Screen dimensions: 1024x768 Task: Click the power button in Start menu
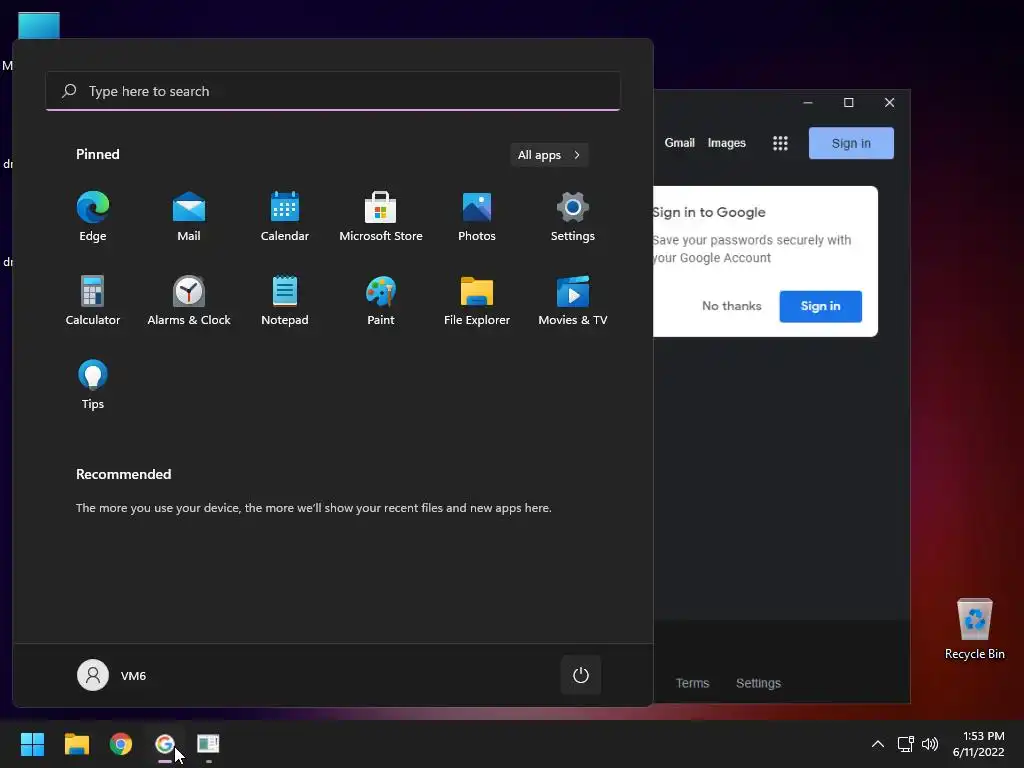581,675
